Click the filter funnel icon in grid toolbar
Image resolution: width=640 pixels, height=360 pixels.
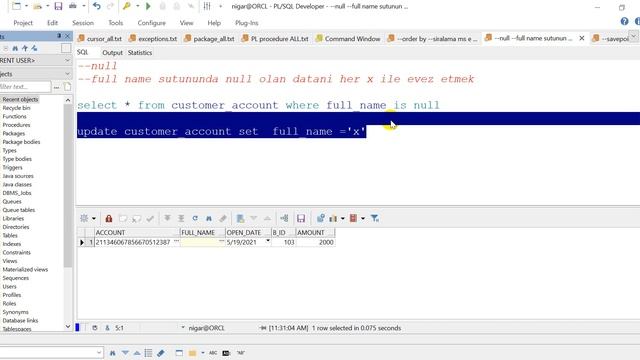point(375,218)
